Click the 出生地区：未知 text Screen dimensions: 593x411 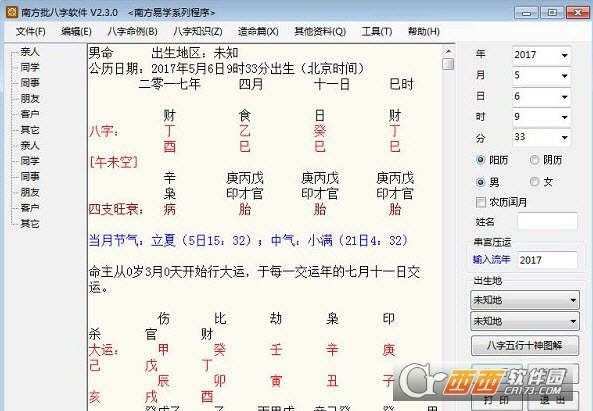[x=195, y=53]
